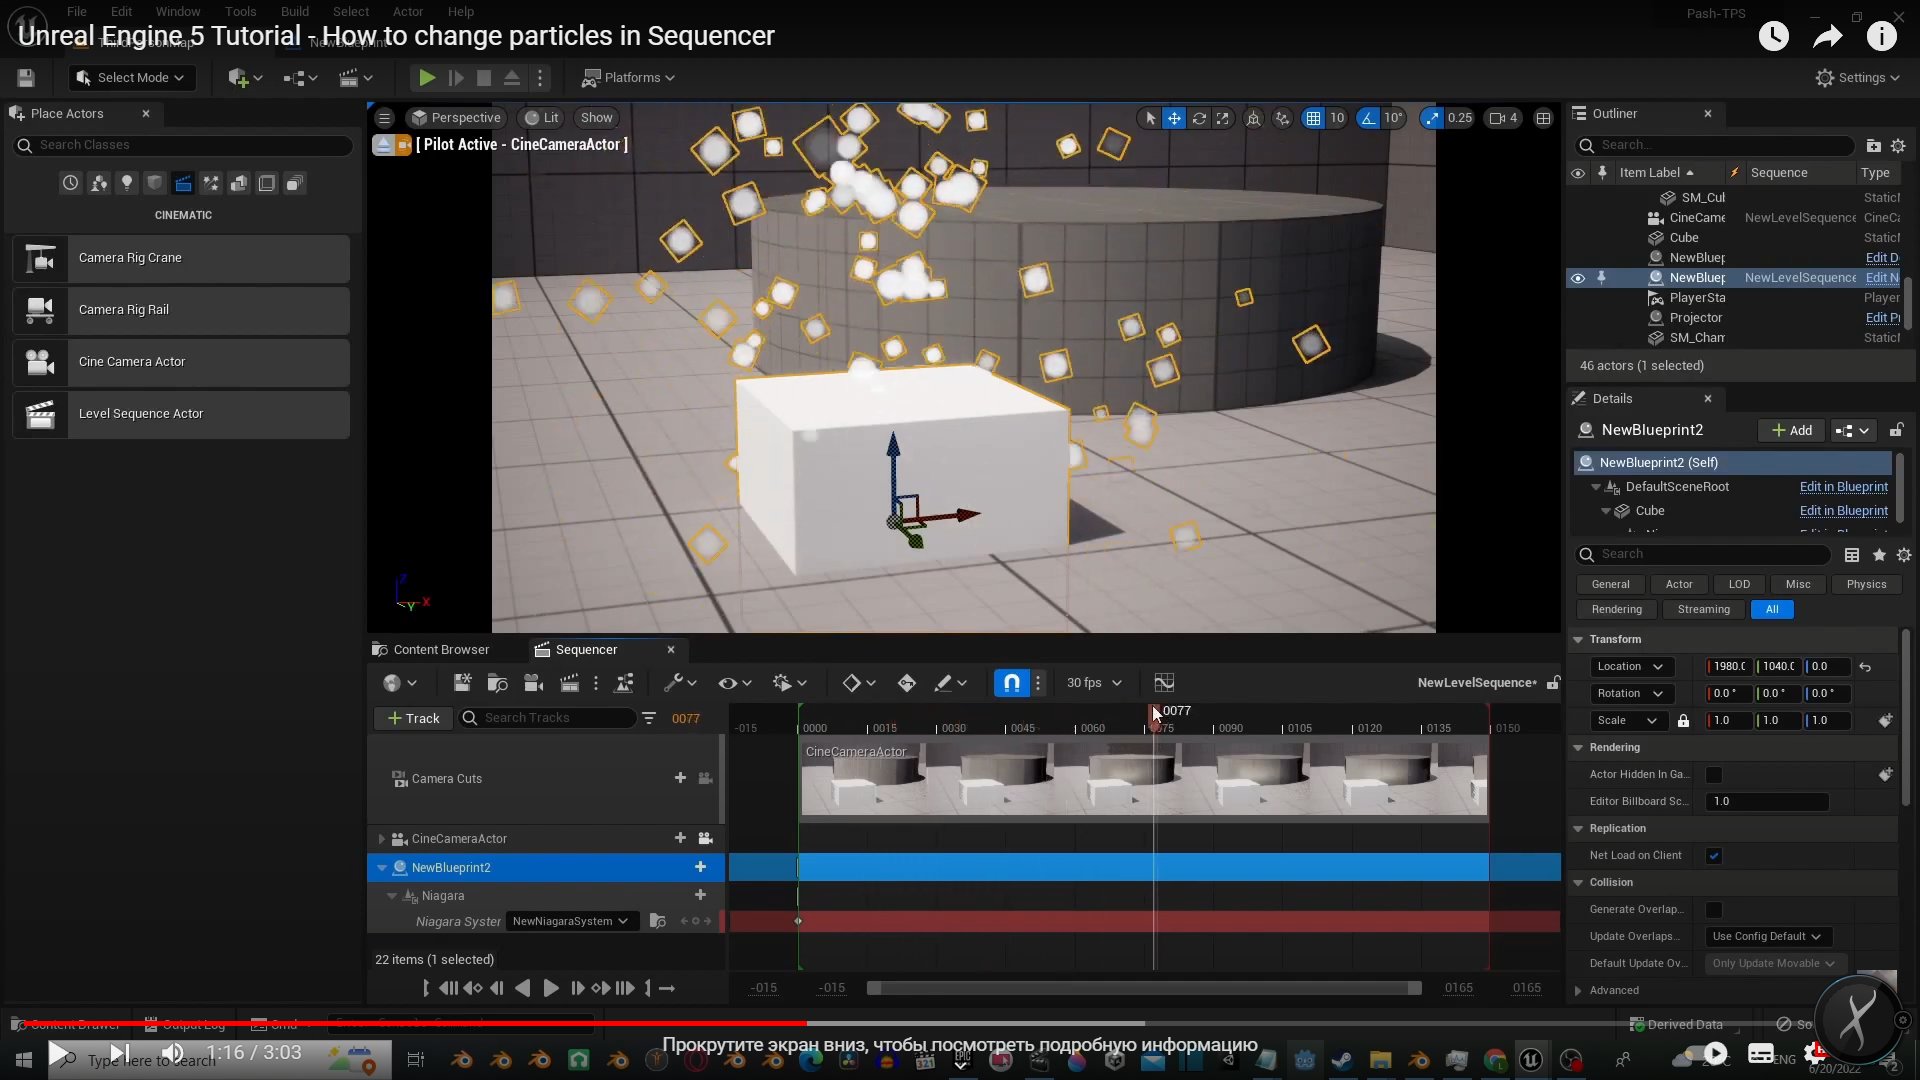Toggle the Outliner visibility column eye header
The width and height of the screenshot is (1920, 1080).
point(1578,173)
